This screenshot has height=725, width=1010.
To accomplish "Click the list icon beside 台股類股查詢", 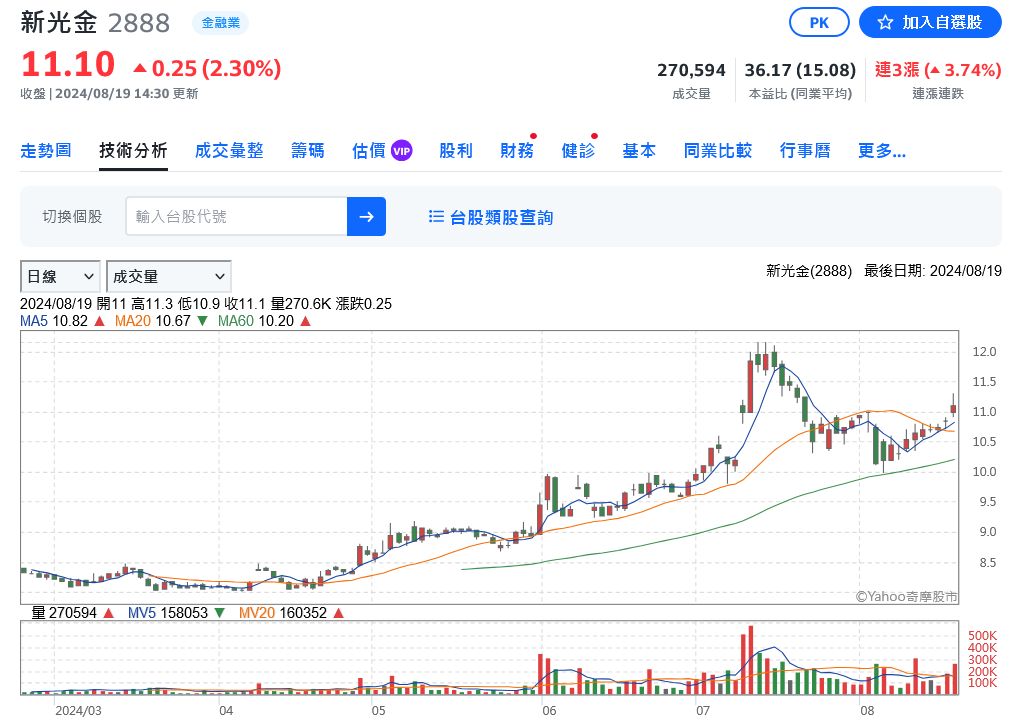I will (436, 216).
